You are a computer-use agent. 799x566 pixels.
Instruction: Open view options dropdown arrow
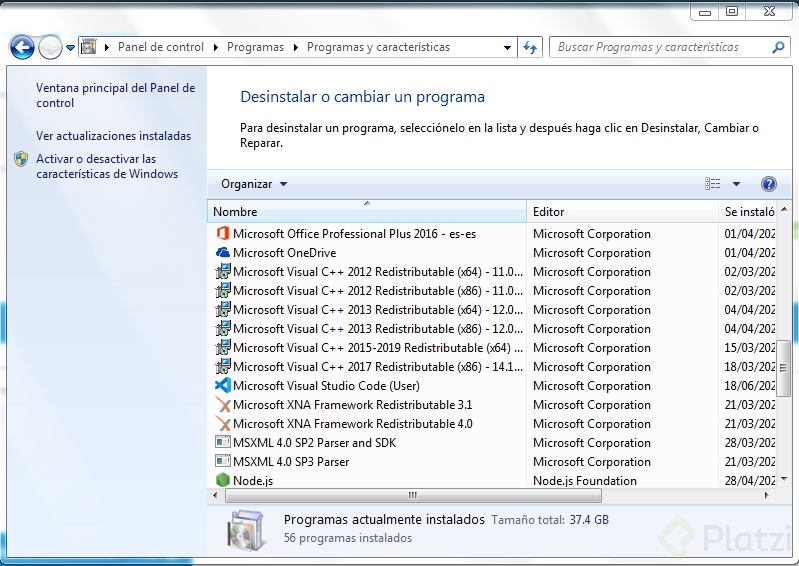coord(736,184)
